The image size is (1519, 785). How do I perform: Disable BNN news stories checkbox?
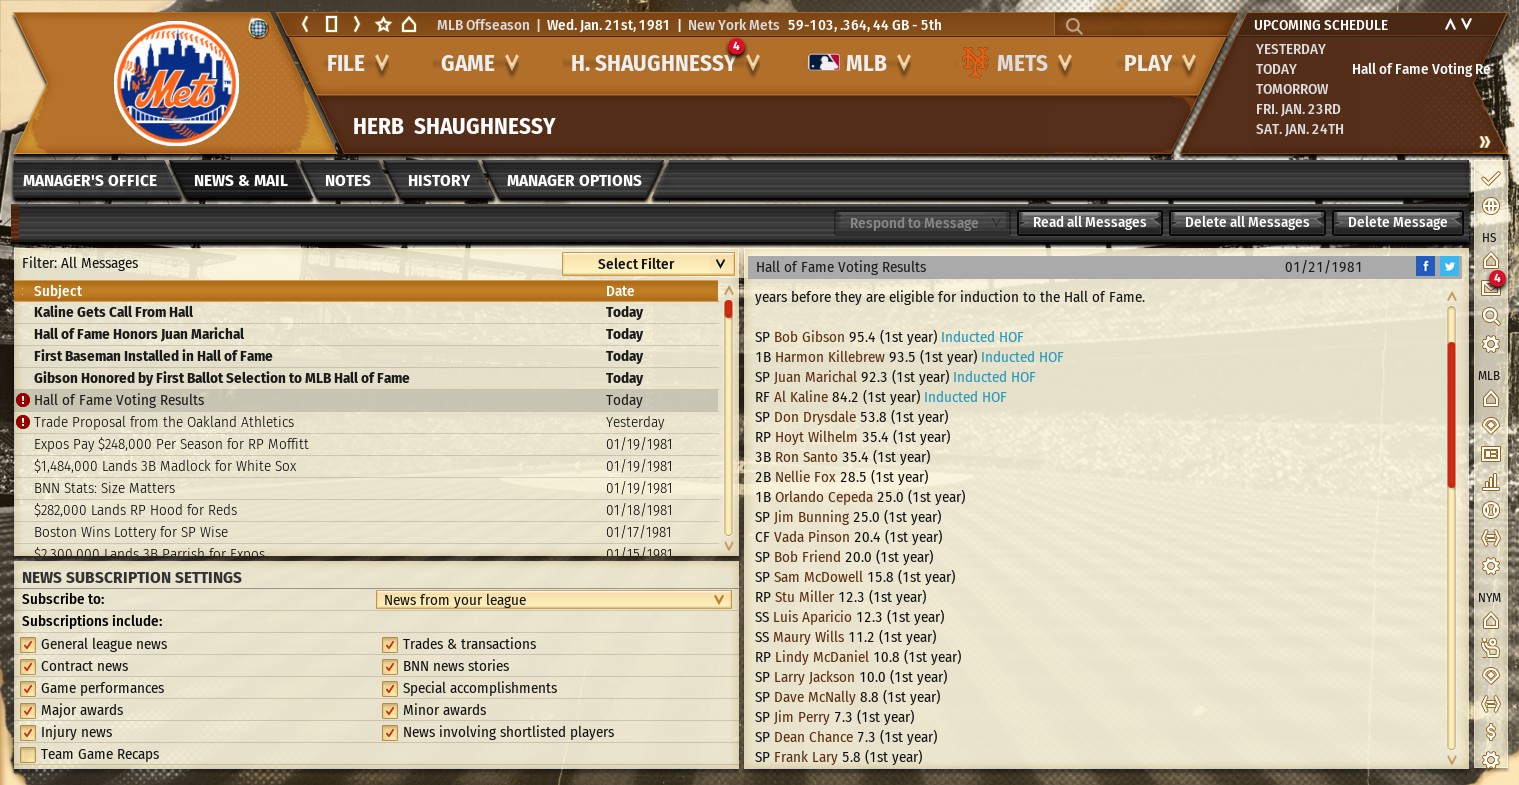pos(390,667)
